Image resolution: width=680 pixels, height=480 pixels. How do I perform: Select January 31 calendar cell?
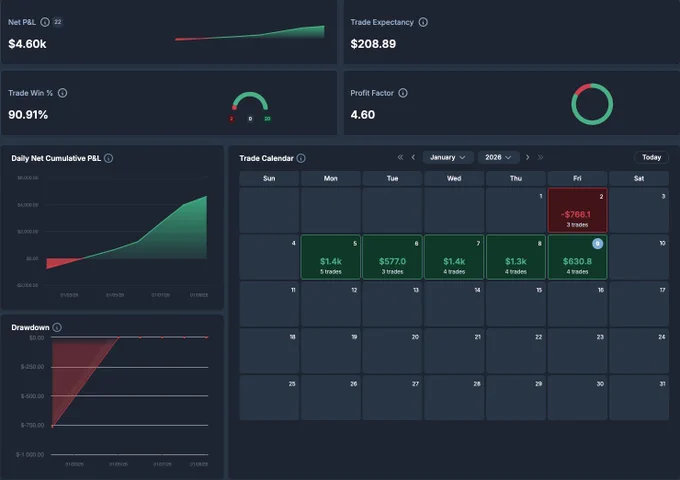pyautogui.click(x=639, y=398)
